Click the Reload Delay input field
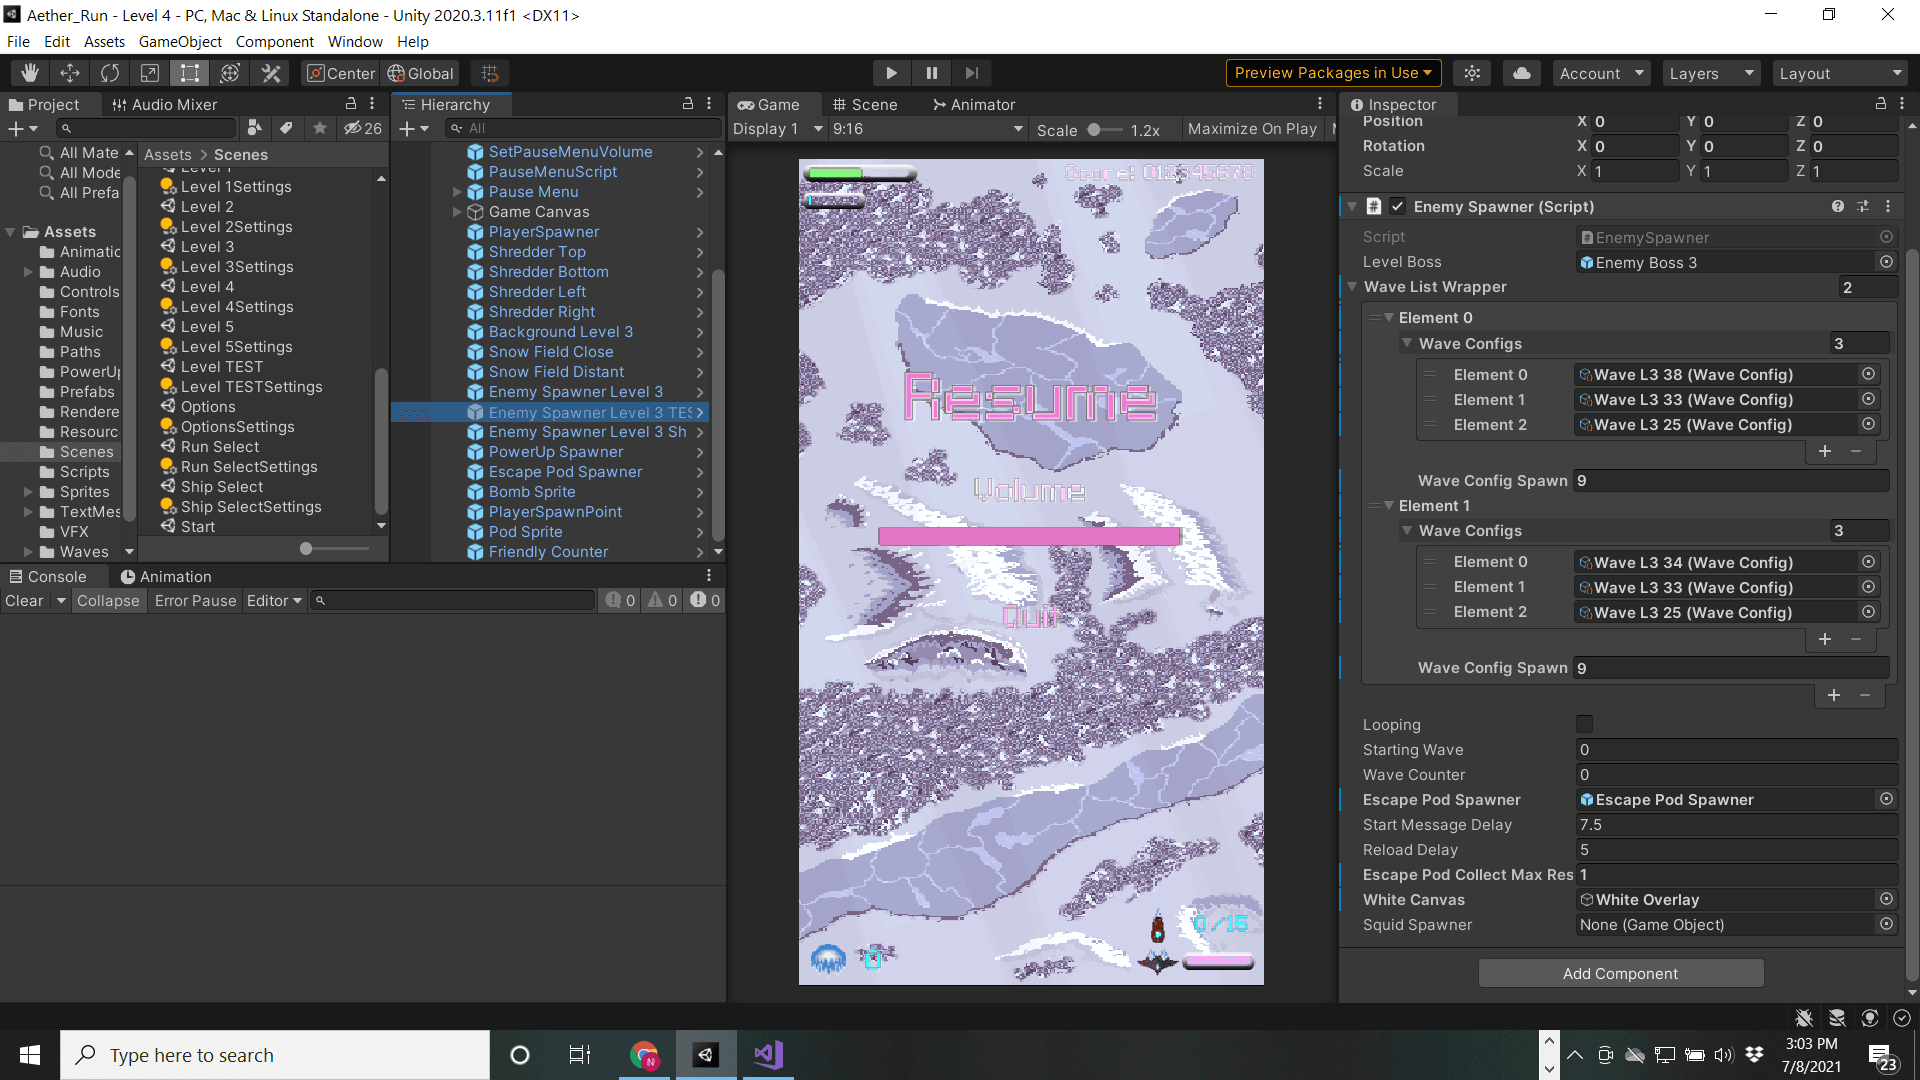The width and height of the screenshot is (1920, 1080). point(1735,850)
